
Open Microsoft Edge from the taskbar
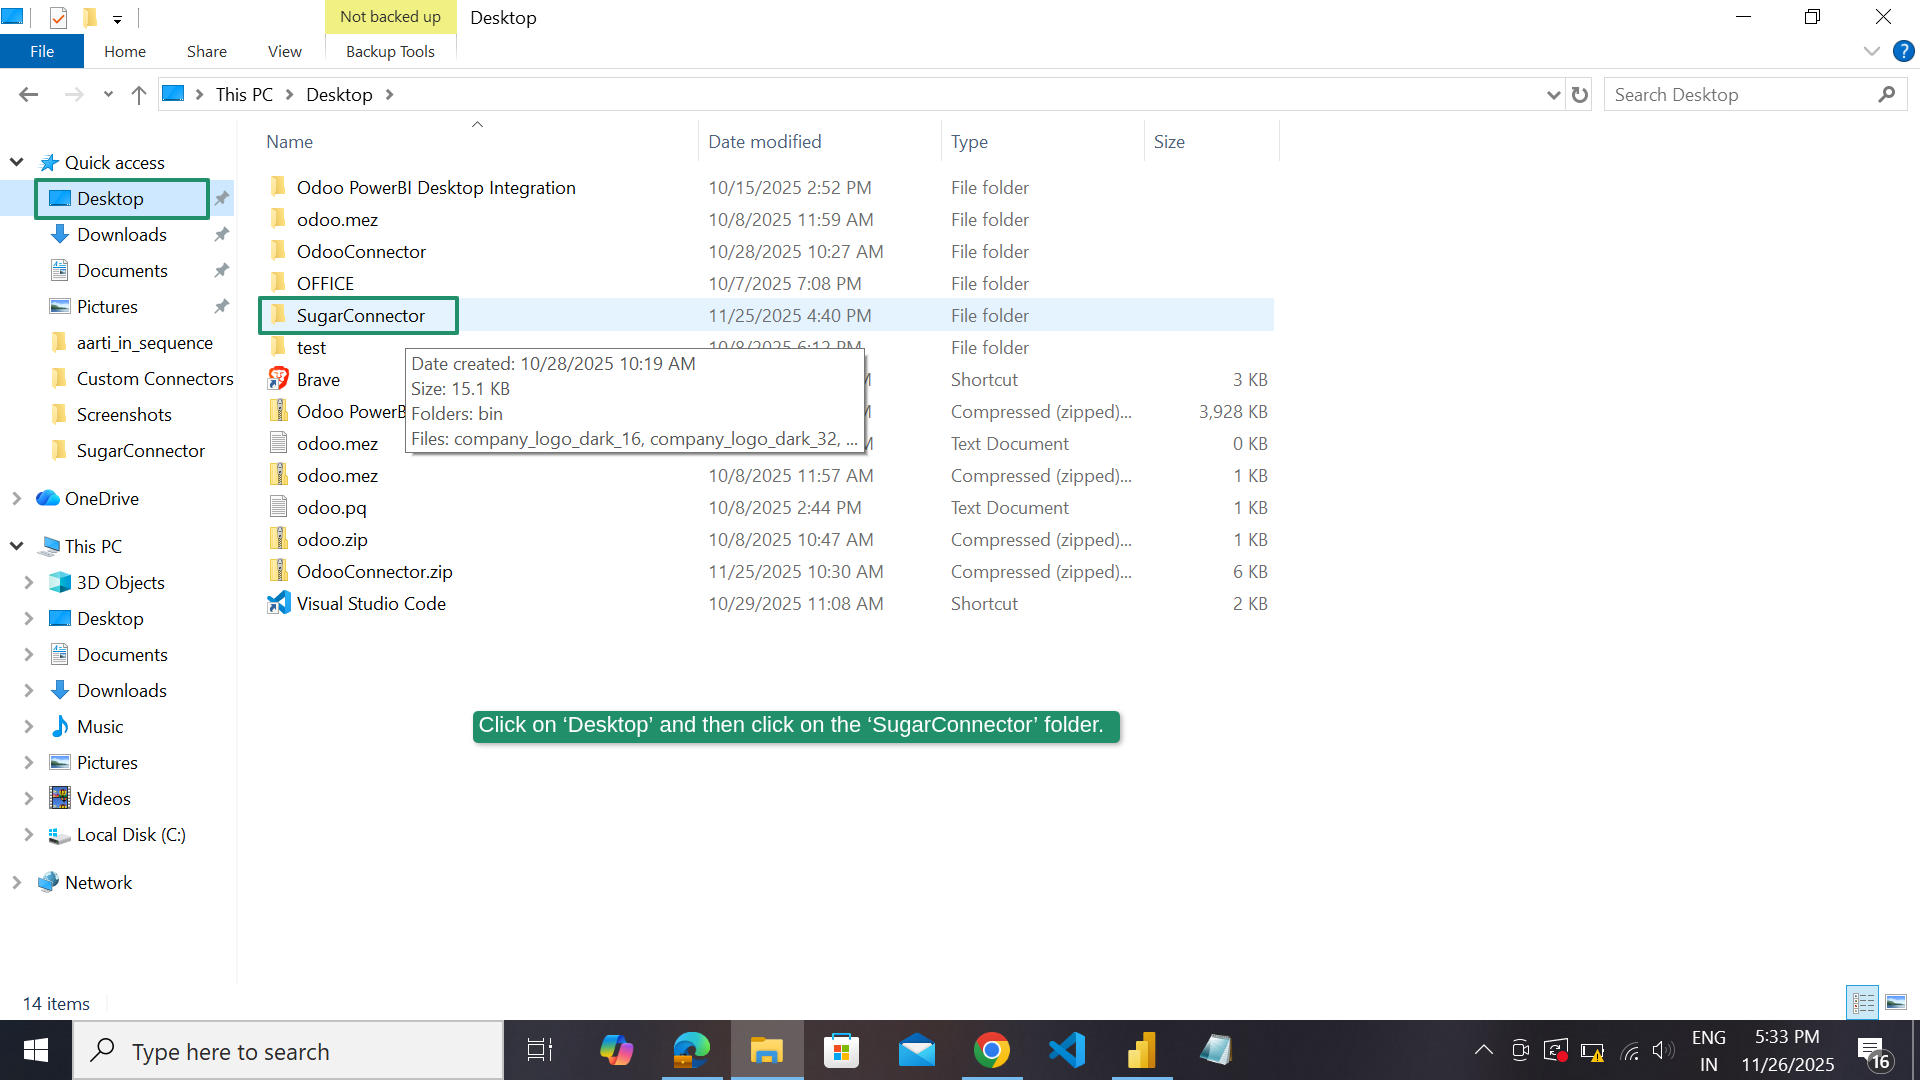tap(691, 1050)
